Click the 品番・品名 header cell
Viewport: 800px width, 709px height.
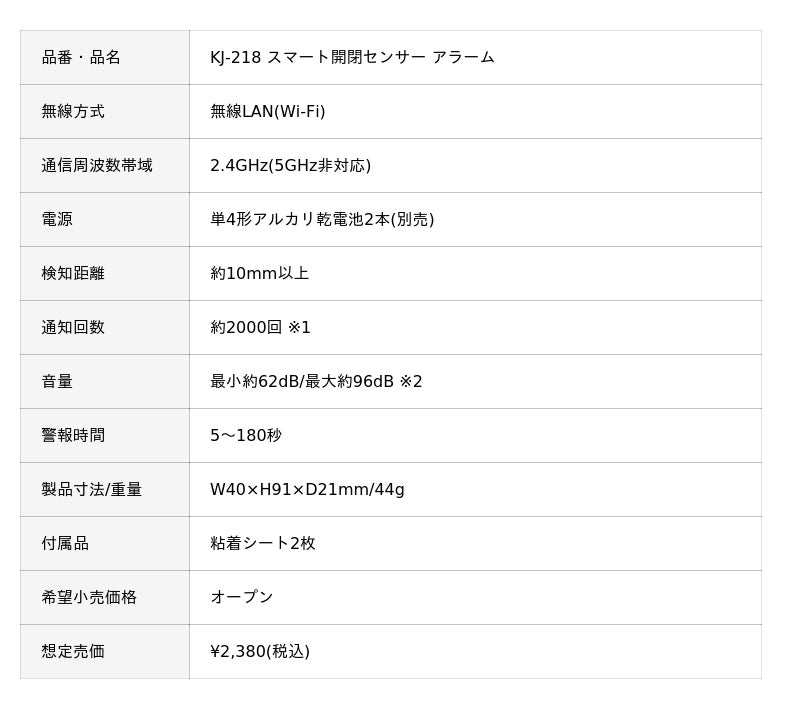105,57
